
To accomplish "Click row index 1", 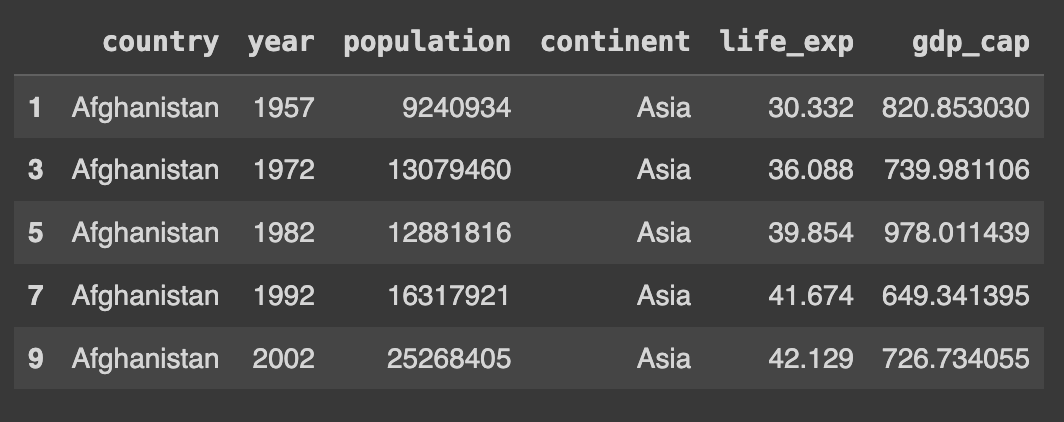I will (35, 107).
